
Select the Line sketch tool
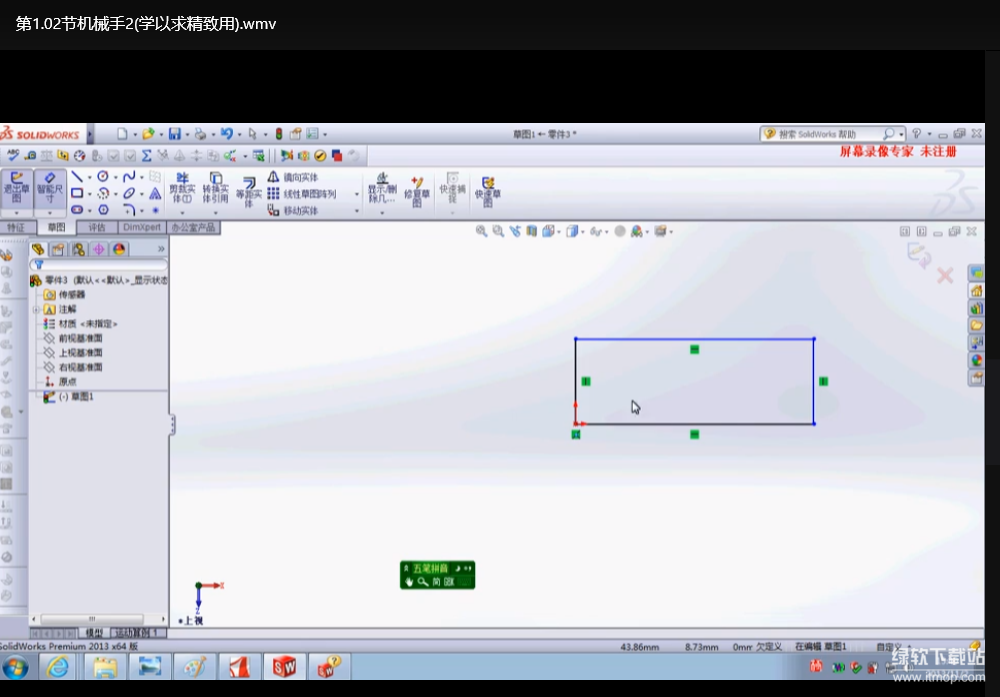tap(77, 177)
